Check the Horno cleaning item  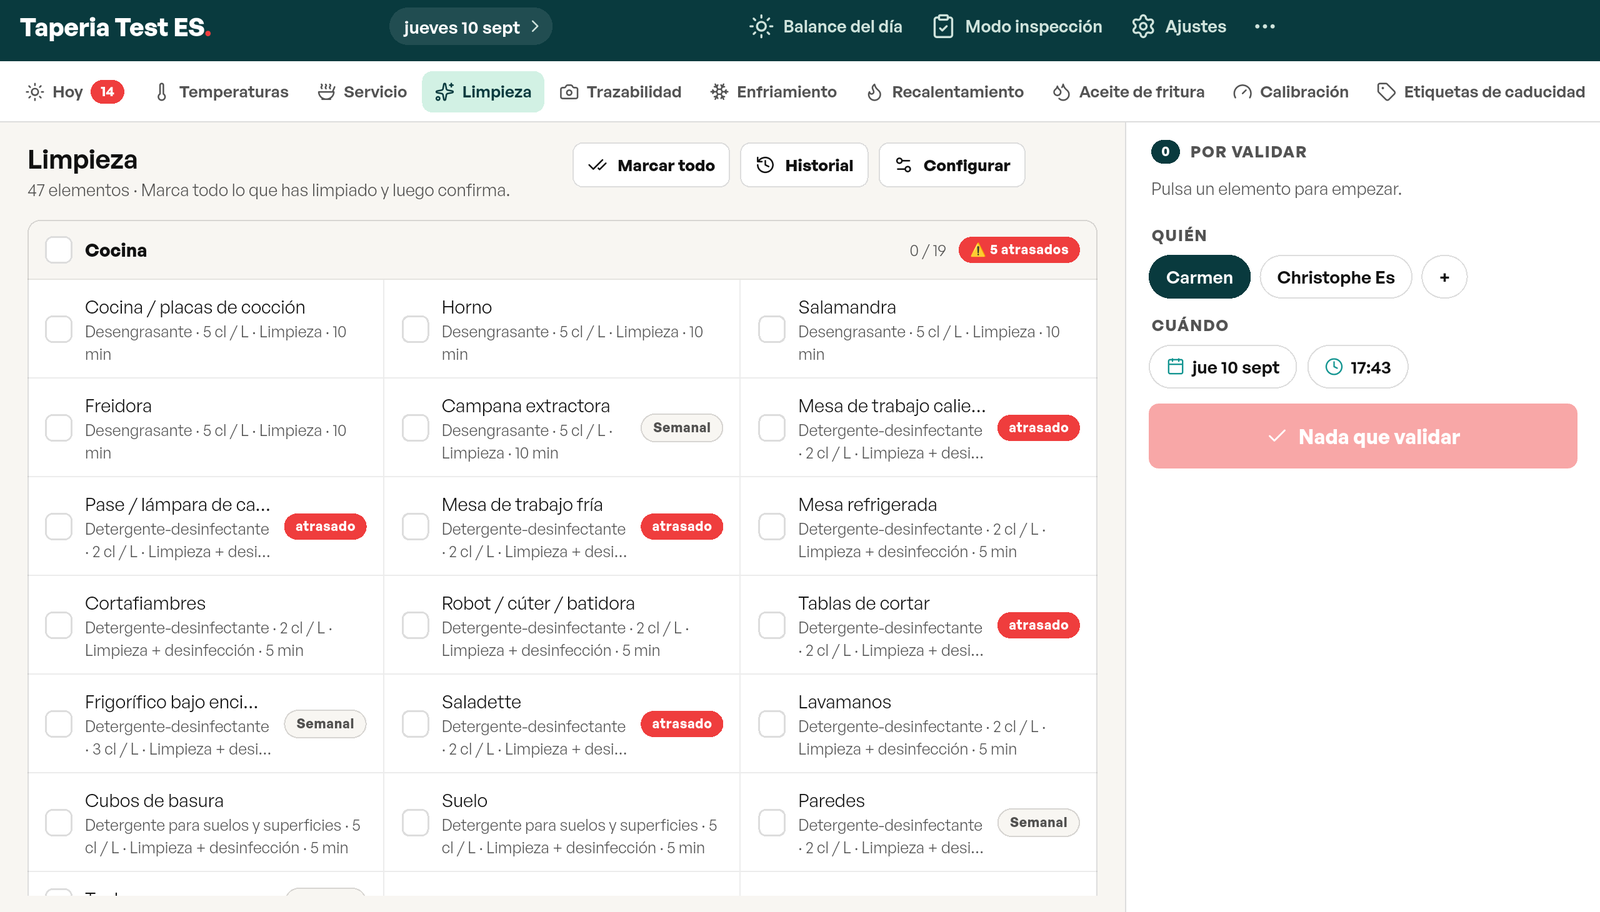click(415, 329)
